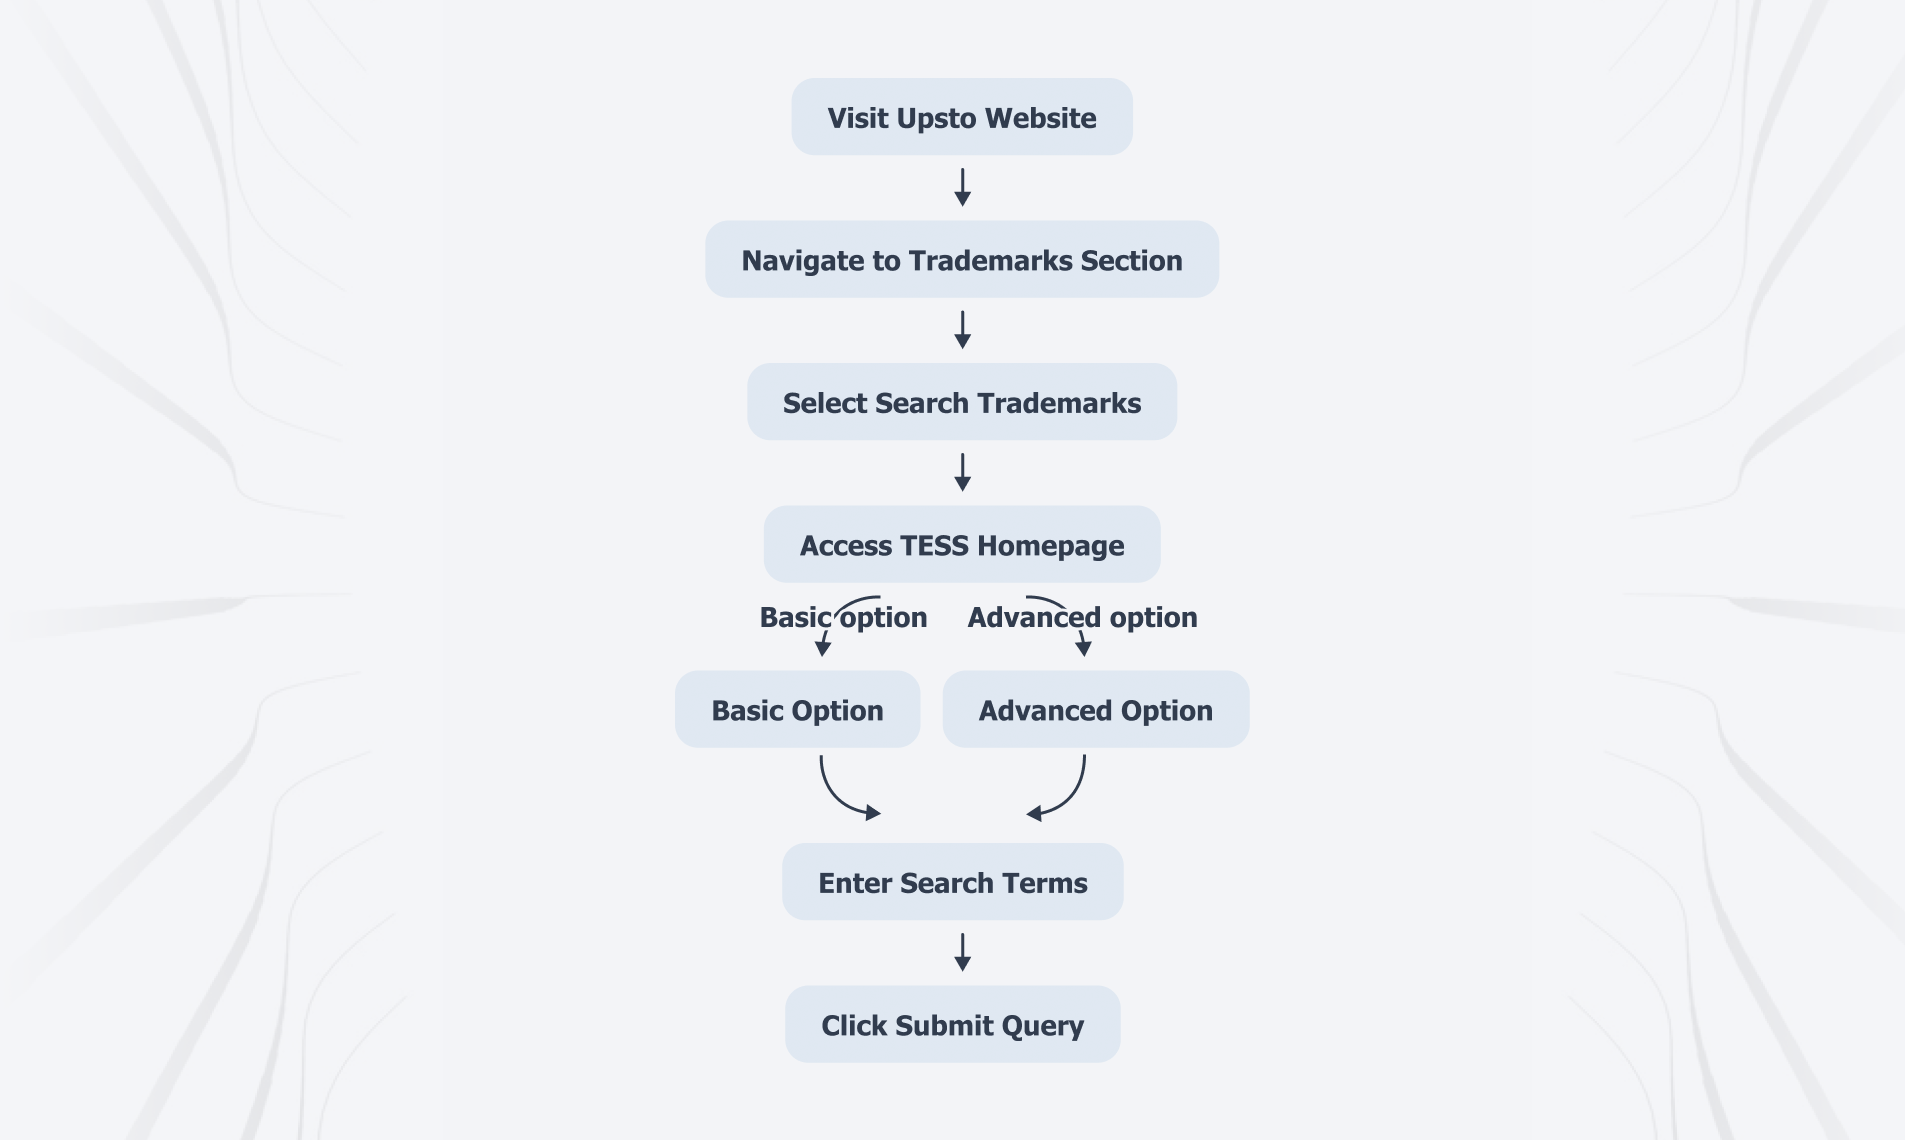Click arrow pointing to Access TESS Homepage
The width and height of the screenshot is (1905, 1140).
tap(962, 472)
